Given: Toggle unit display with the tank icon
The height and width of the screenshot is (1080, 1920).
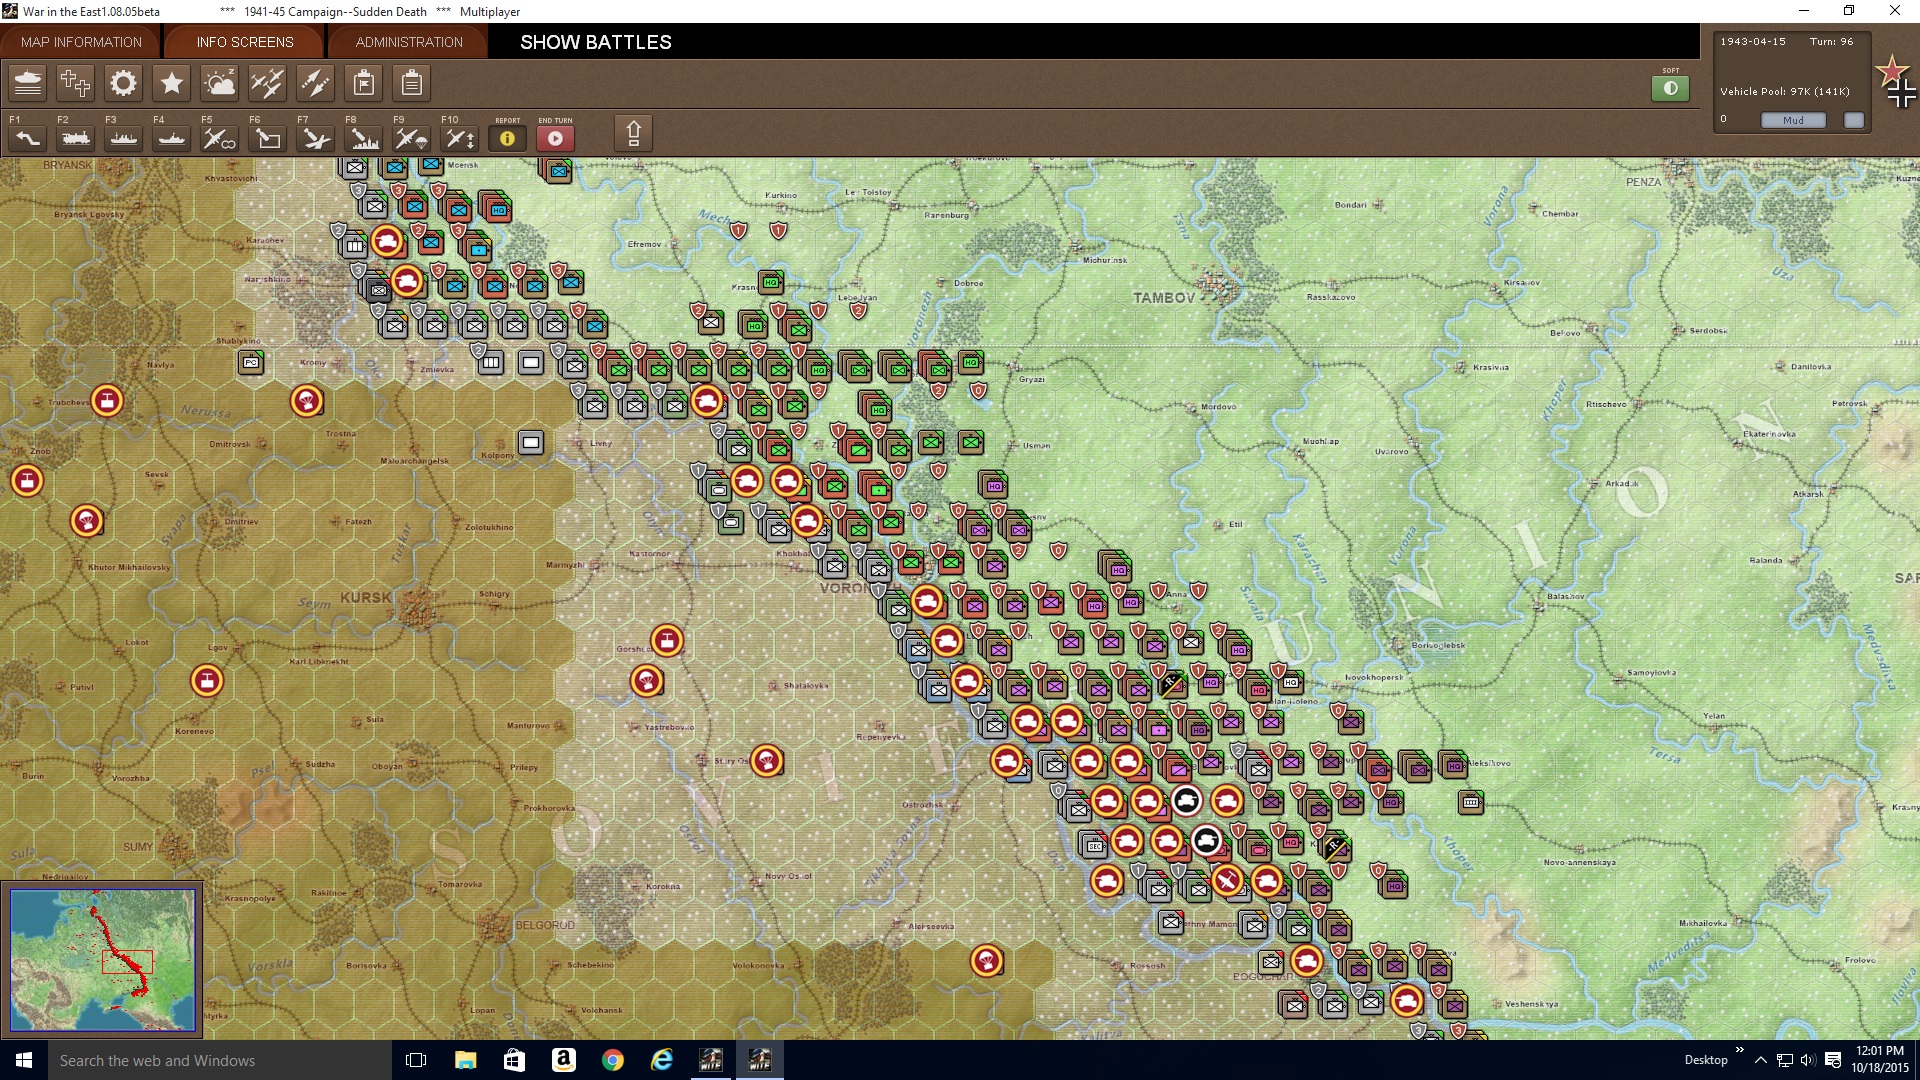Looking at the screenshot, I should (28, 83).
